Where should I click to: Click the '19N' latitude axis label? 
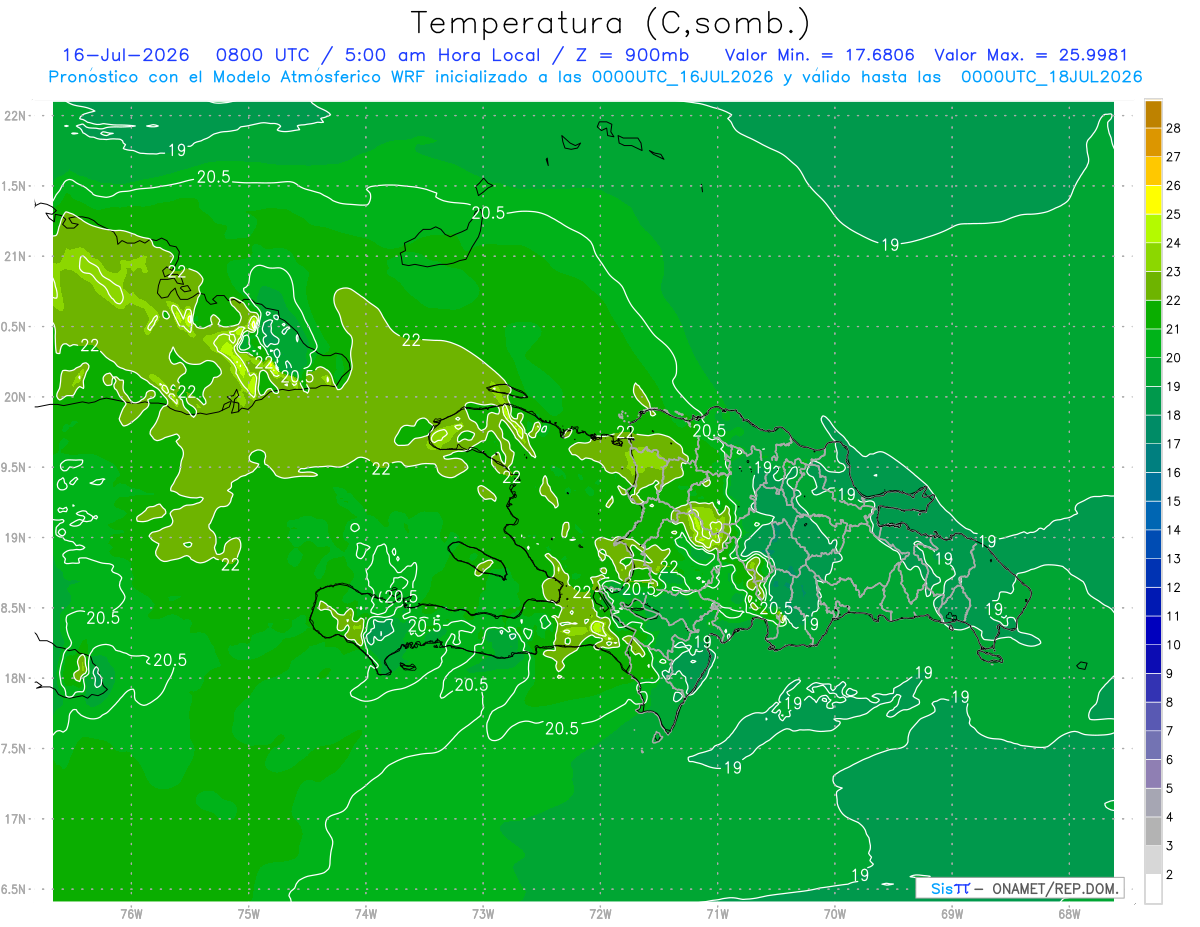point(16,538)
